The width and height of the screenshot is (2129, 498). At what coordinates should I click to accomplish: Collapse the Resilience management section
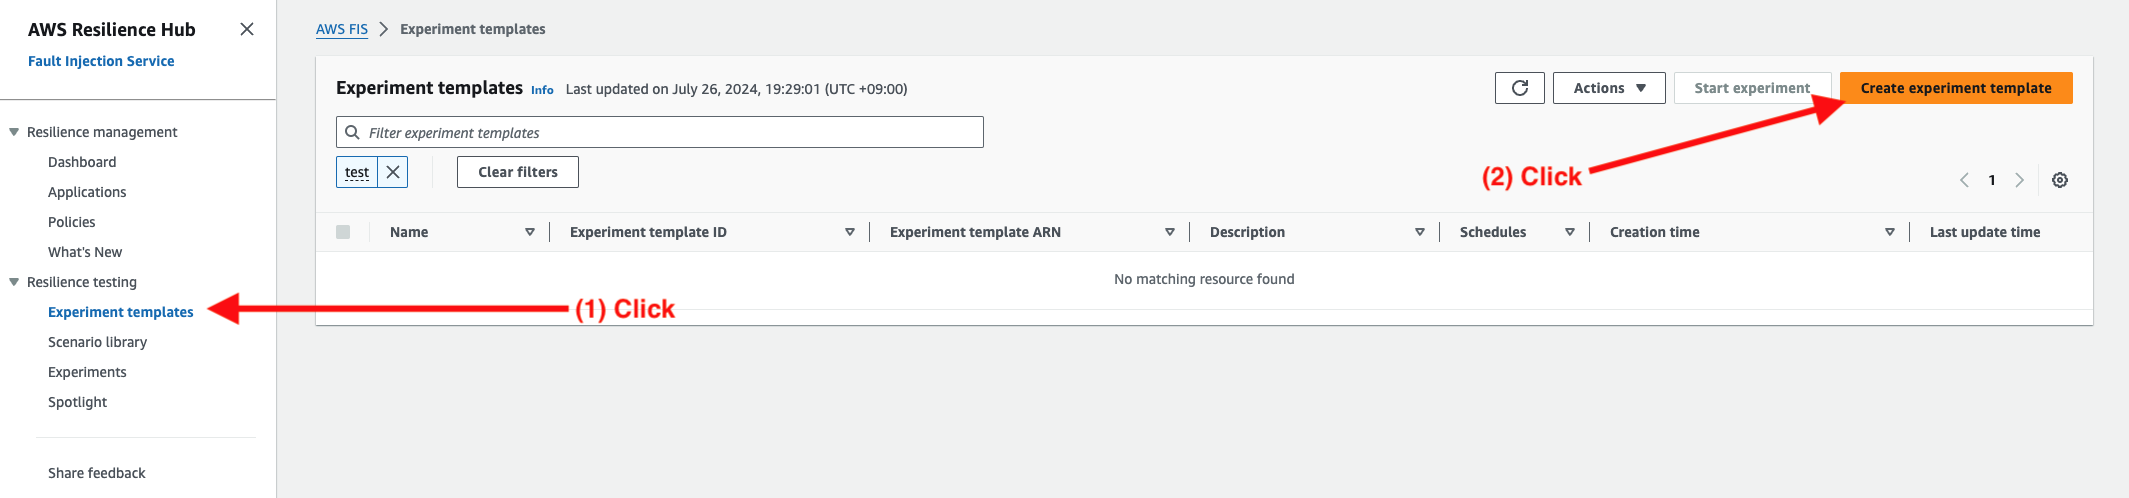[14, 132]
